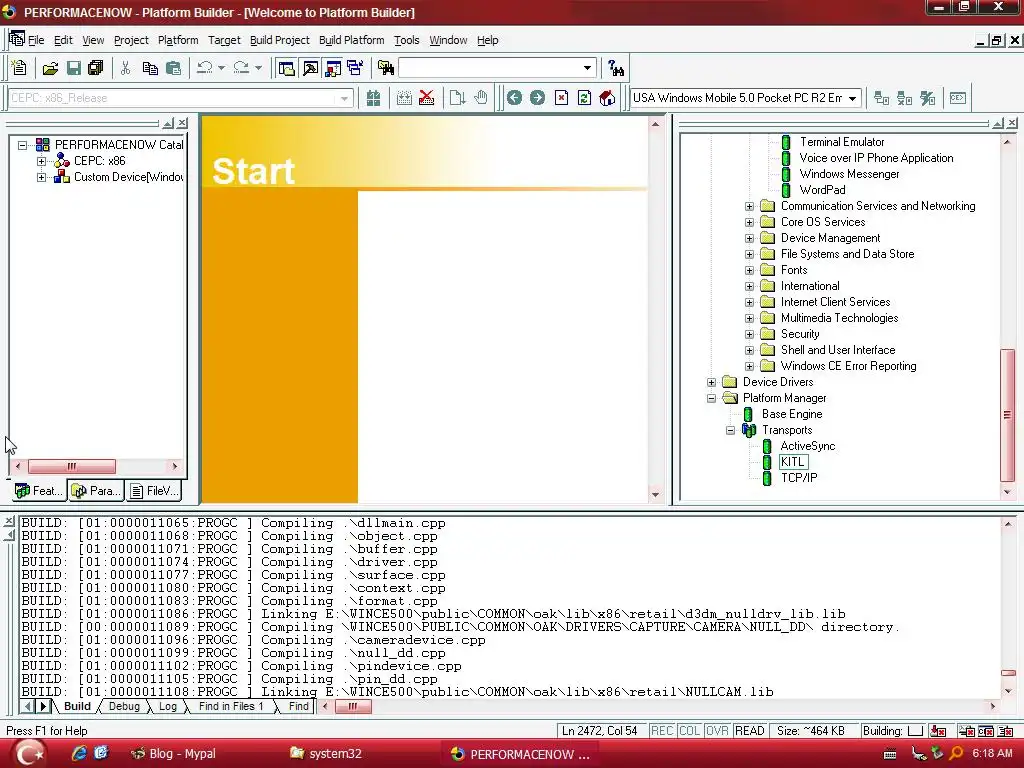1024x768 pixels.
Task: Click the Save All icon
Action: [x=96, y=68]
